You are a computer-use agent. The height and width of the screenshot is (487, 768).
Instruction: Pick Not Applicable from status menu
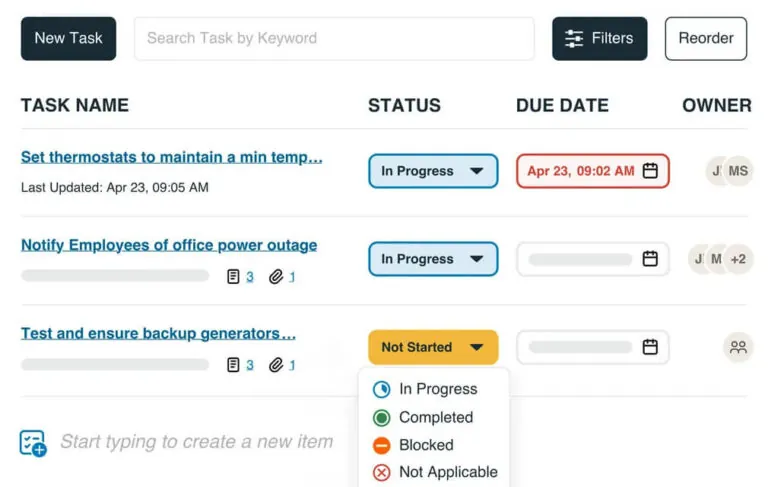[x=447, y=472]
